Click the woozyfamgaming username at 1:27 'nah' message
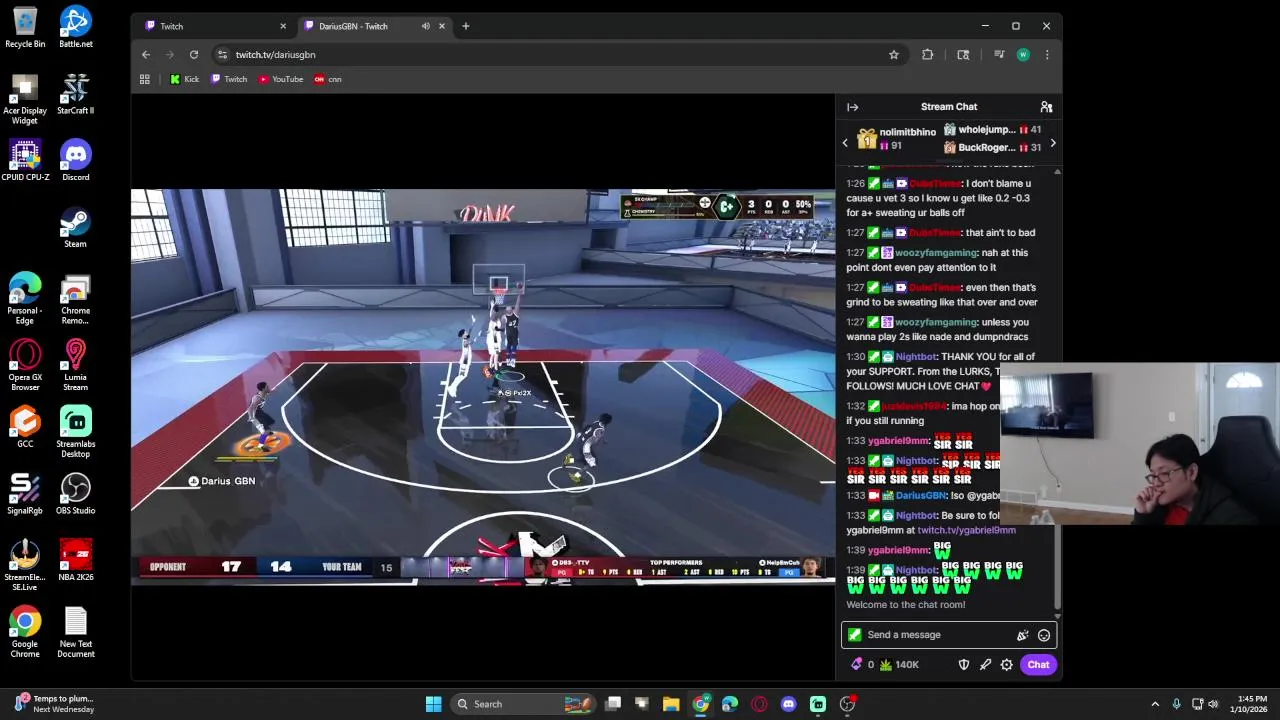This screenshot has height=720, width=1280. [936, 253]
